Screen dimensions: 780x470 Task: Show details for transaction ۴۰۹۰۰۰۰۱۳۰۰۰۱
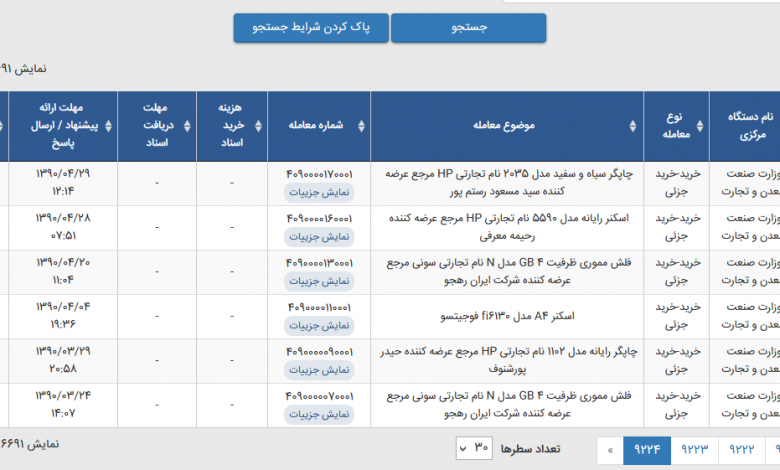pyautogui.click(x=319, y=281)
